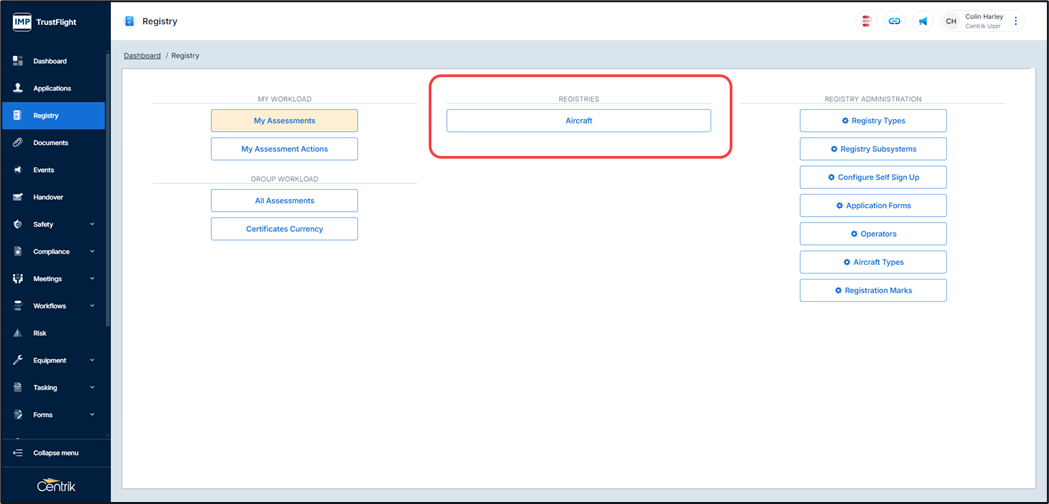
Task: Expand the Equipment menu chevron
Action: point(92,360)
